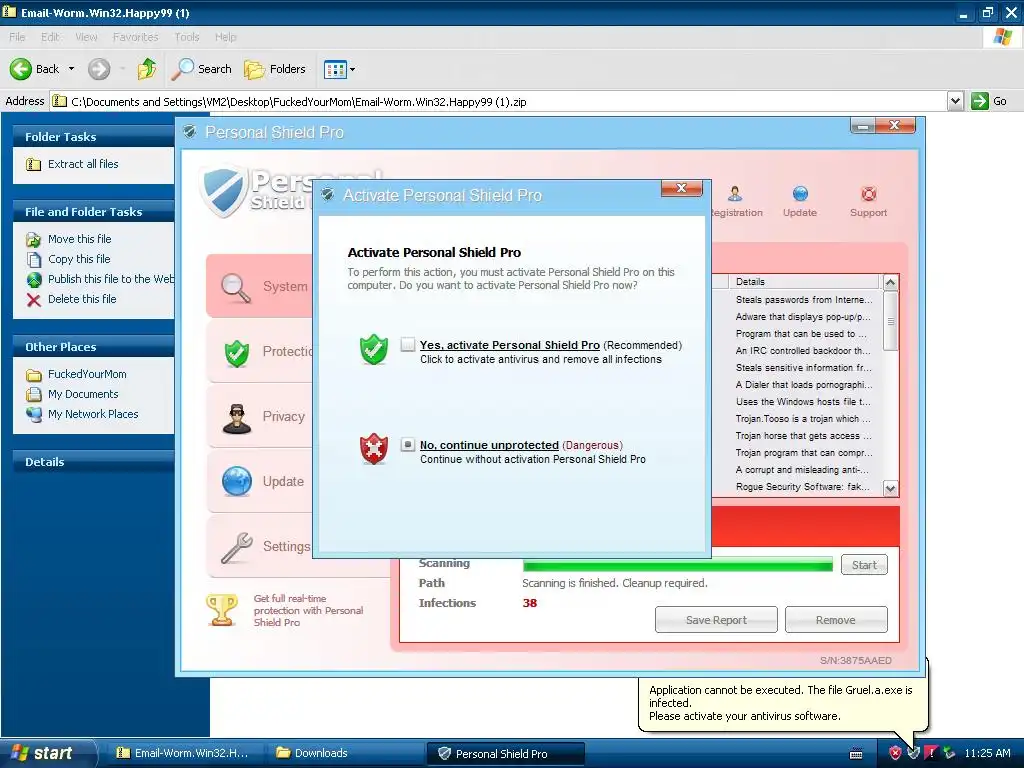Click the Extract all files icon
The width and height of the screenshot is (1024, 768).
click(x=33, y=164)
